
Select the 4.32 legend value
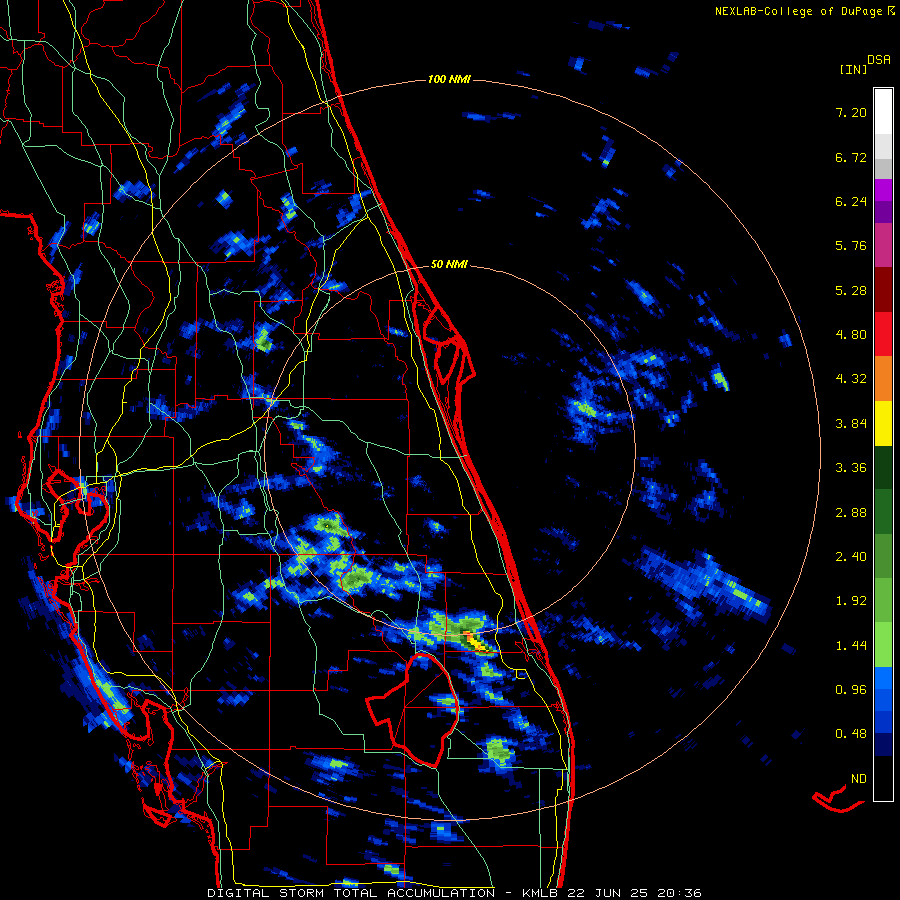point(851,379)
